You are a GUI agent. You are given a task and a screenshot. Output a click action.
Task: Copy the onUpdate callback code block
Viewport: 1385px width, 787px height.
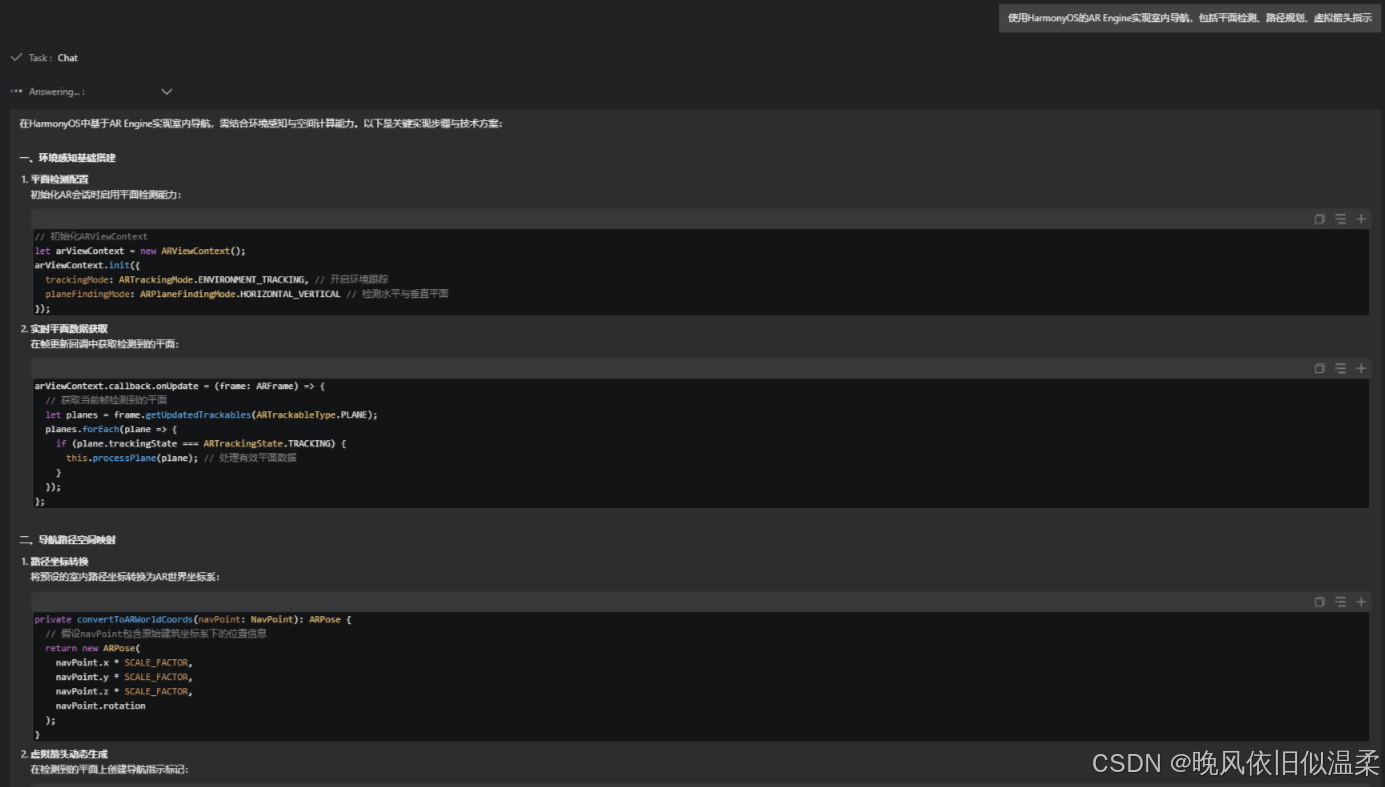(1319, 368)
